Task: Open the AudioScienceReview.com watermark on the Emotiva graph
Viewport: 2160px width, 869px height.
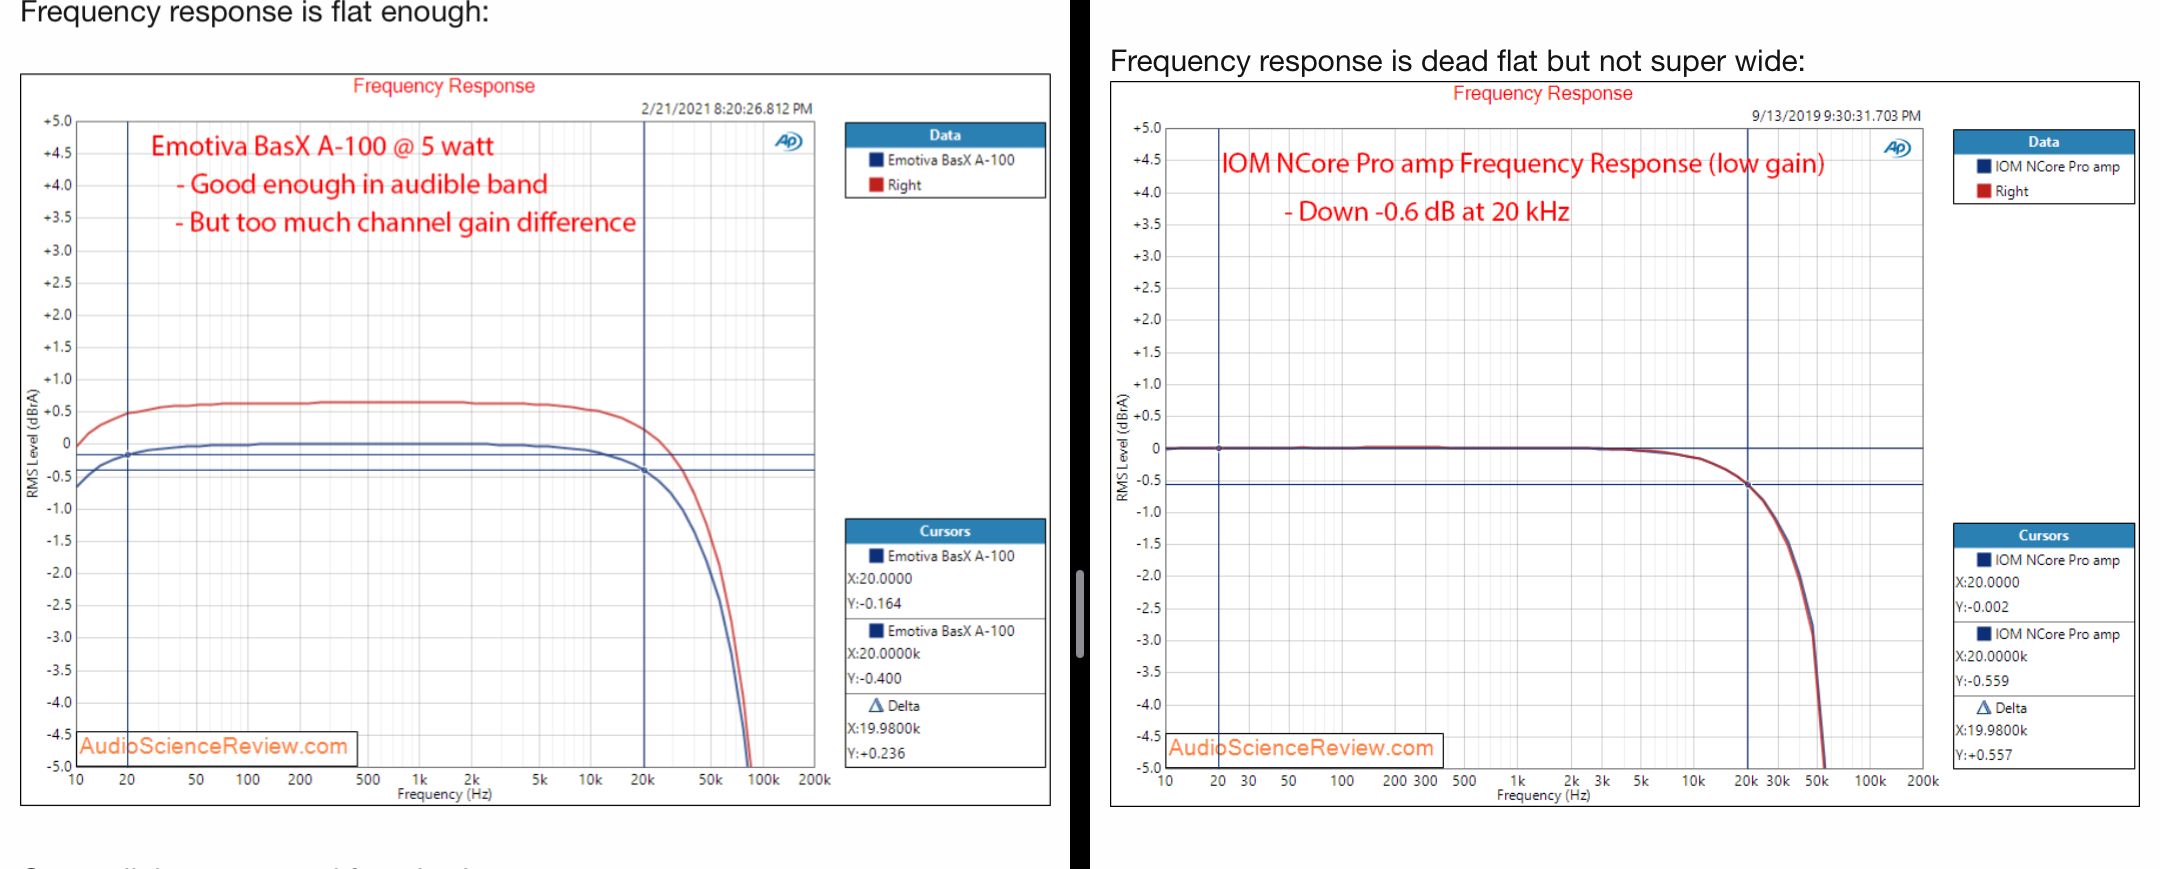Action: pyautogui.click(x=215, y=747)
